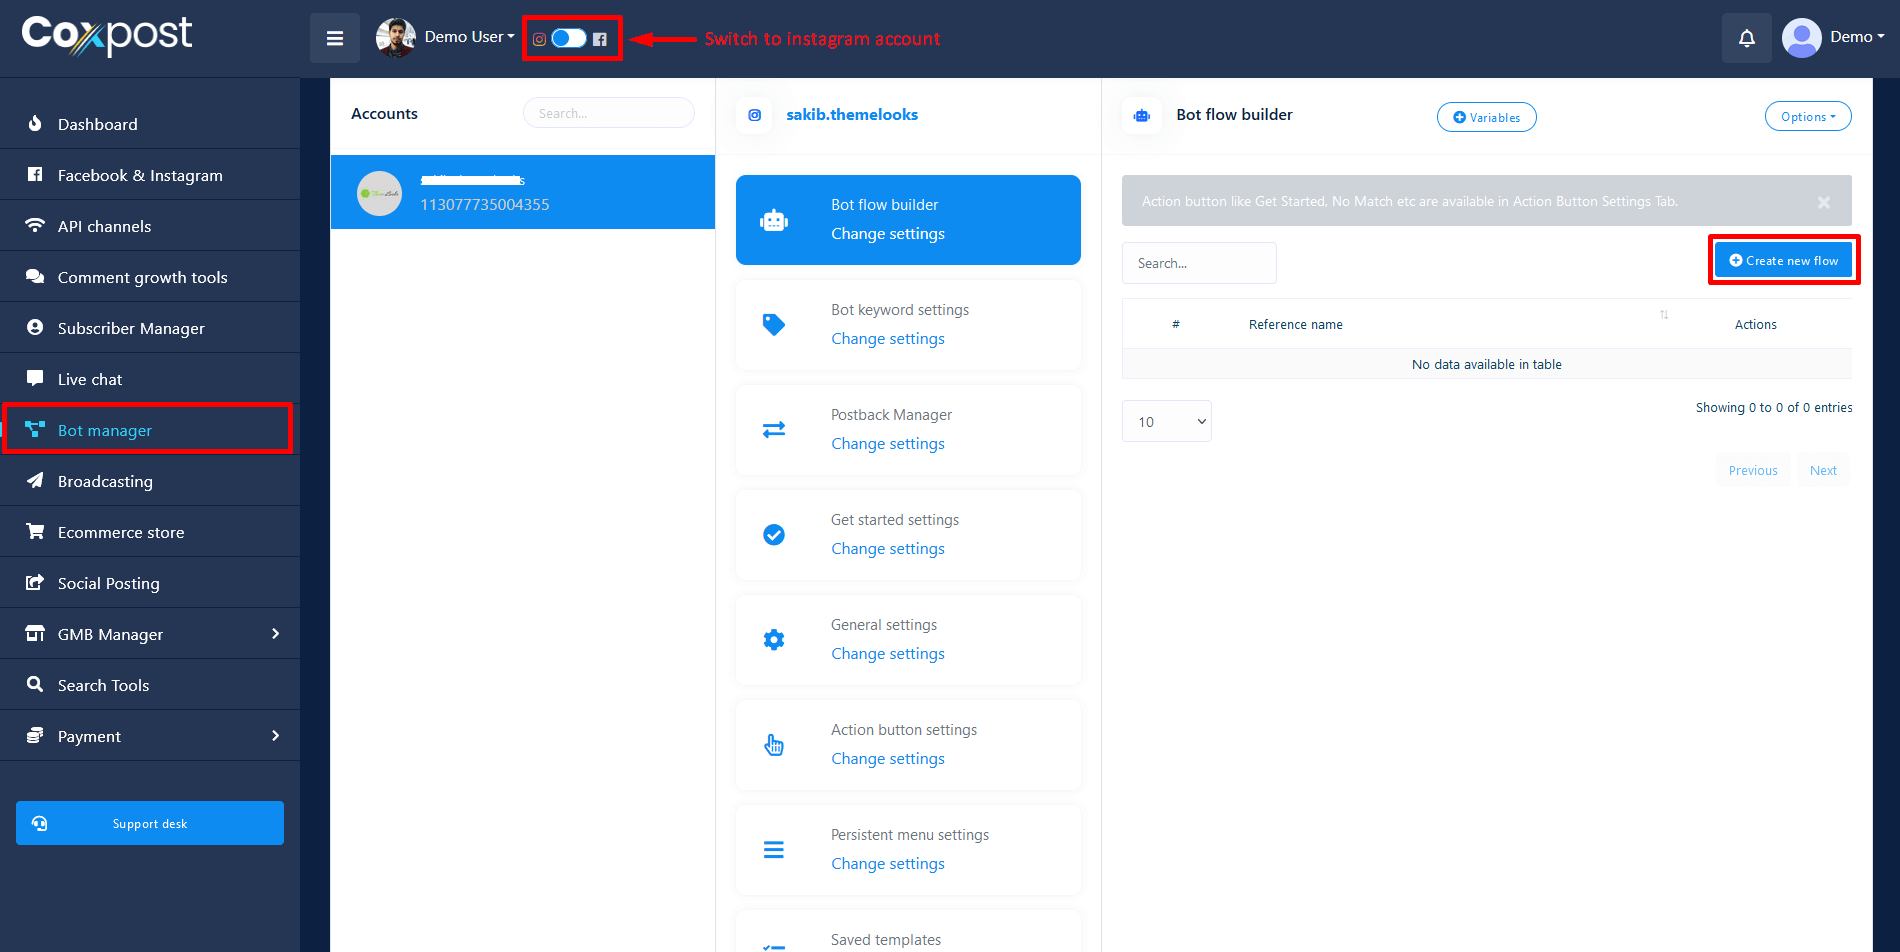Click the hamburger menu icon
The width and height of the screenshot is (1900, 952).
pos(335,38)
